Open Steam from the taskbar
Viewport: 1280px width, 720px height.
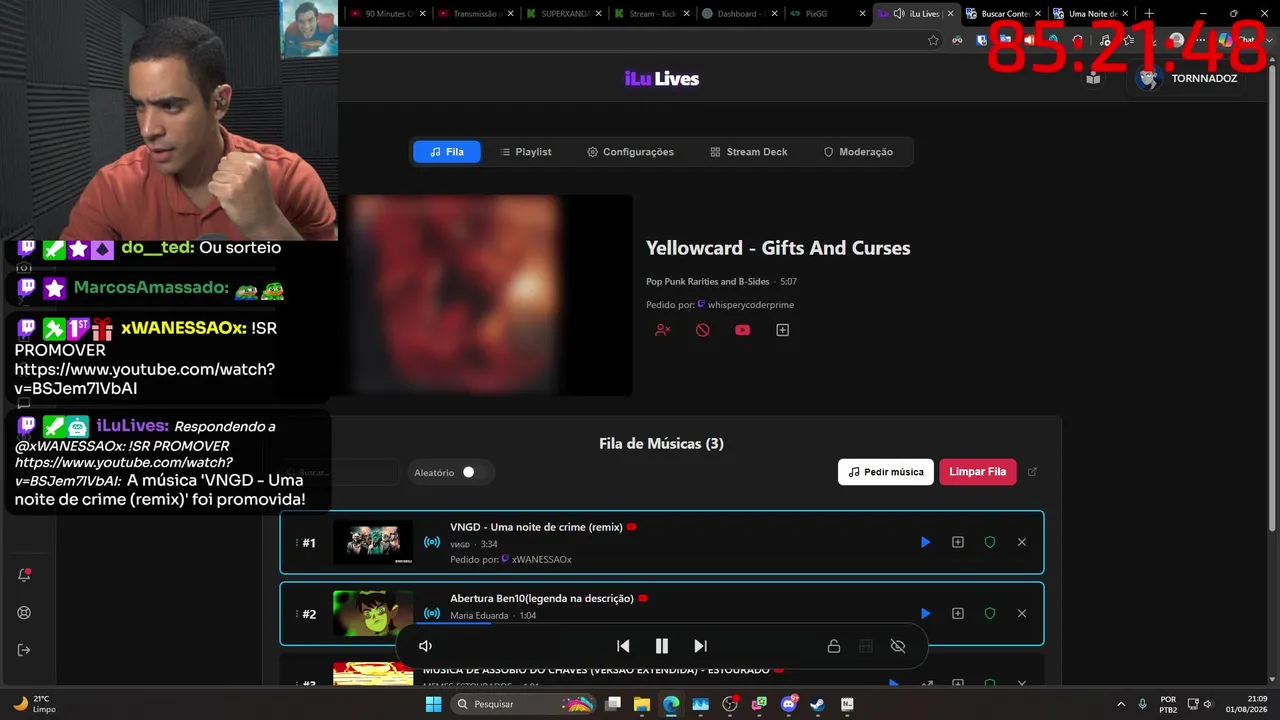[818, 704]
